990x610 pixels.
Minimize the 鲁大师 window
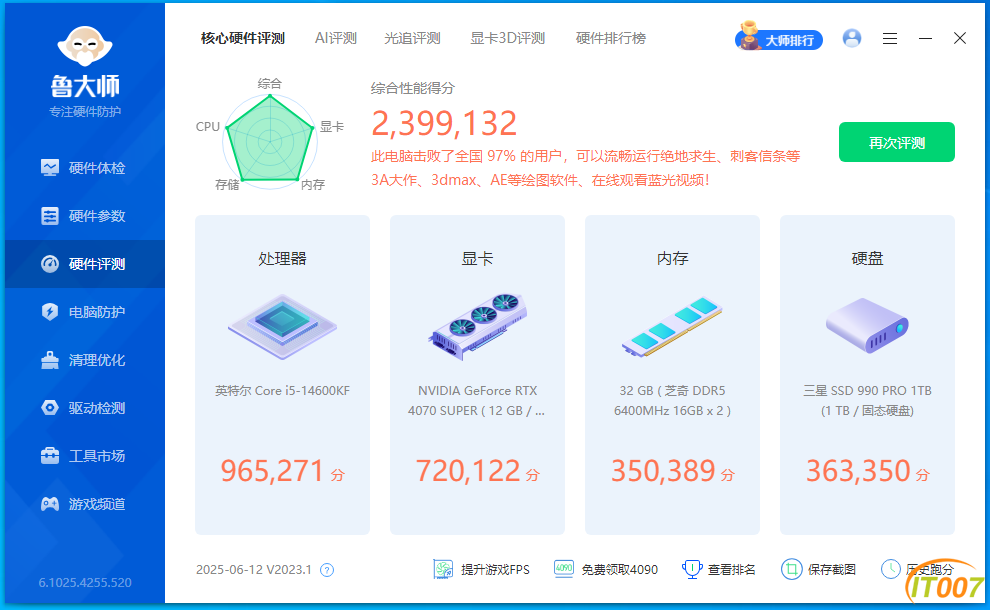(925, 39)
